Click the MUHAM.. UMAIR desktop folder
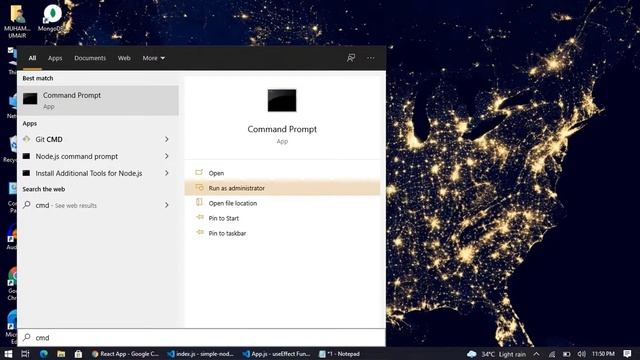 point(17,21)
